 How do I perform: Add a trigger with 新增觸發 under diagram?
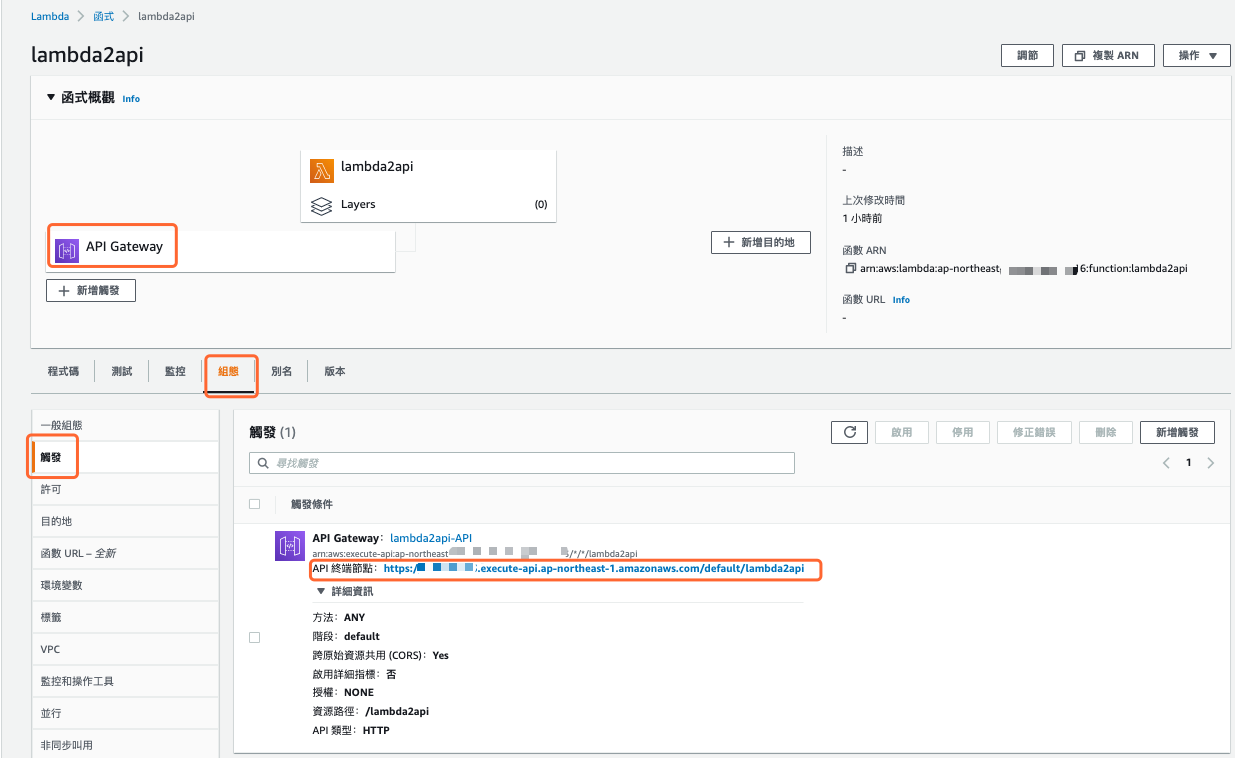(91, 290)
